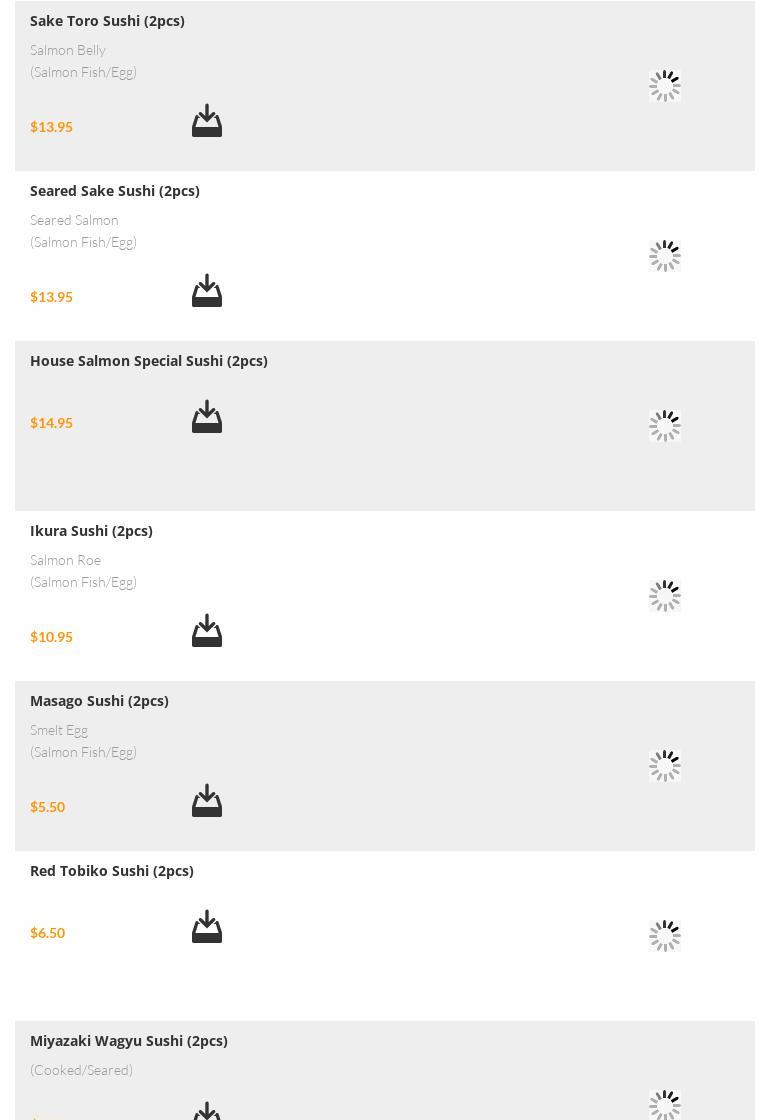Viewport: 770px width, 1120px height.
Task: View the Sake Toro Sushi image placeholder
Action: tap(665, 86)
